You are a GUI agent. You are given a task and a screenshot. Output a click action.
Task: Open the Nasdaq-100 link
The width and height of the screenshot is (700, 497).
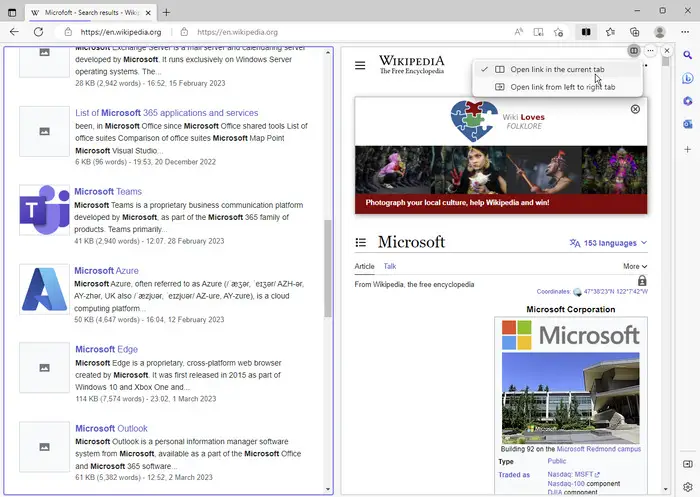(566, 484)
